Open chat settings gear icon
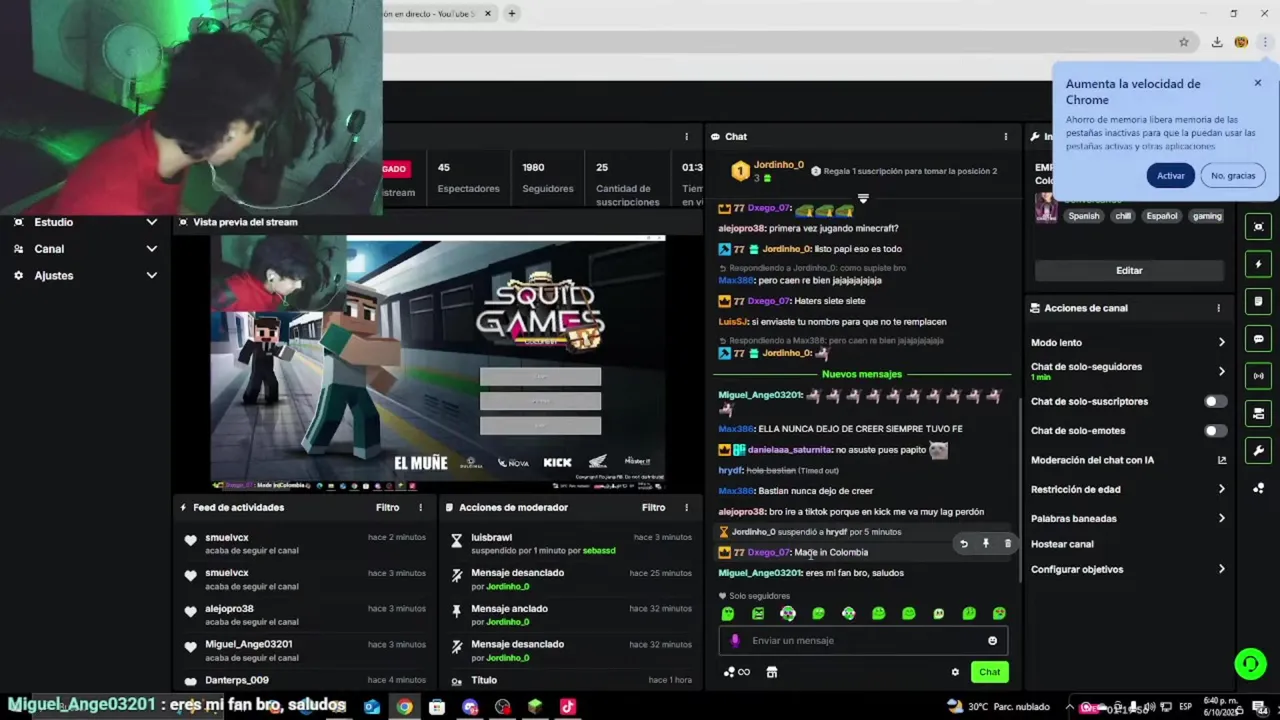 955,672
